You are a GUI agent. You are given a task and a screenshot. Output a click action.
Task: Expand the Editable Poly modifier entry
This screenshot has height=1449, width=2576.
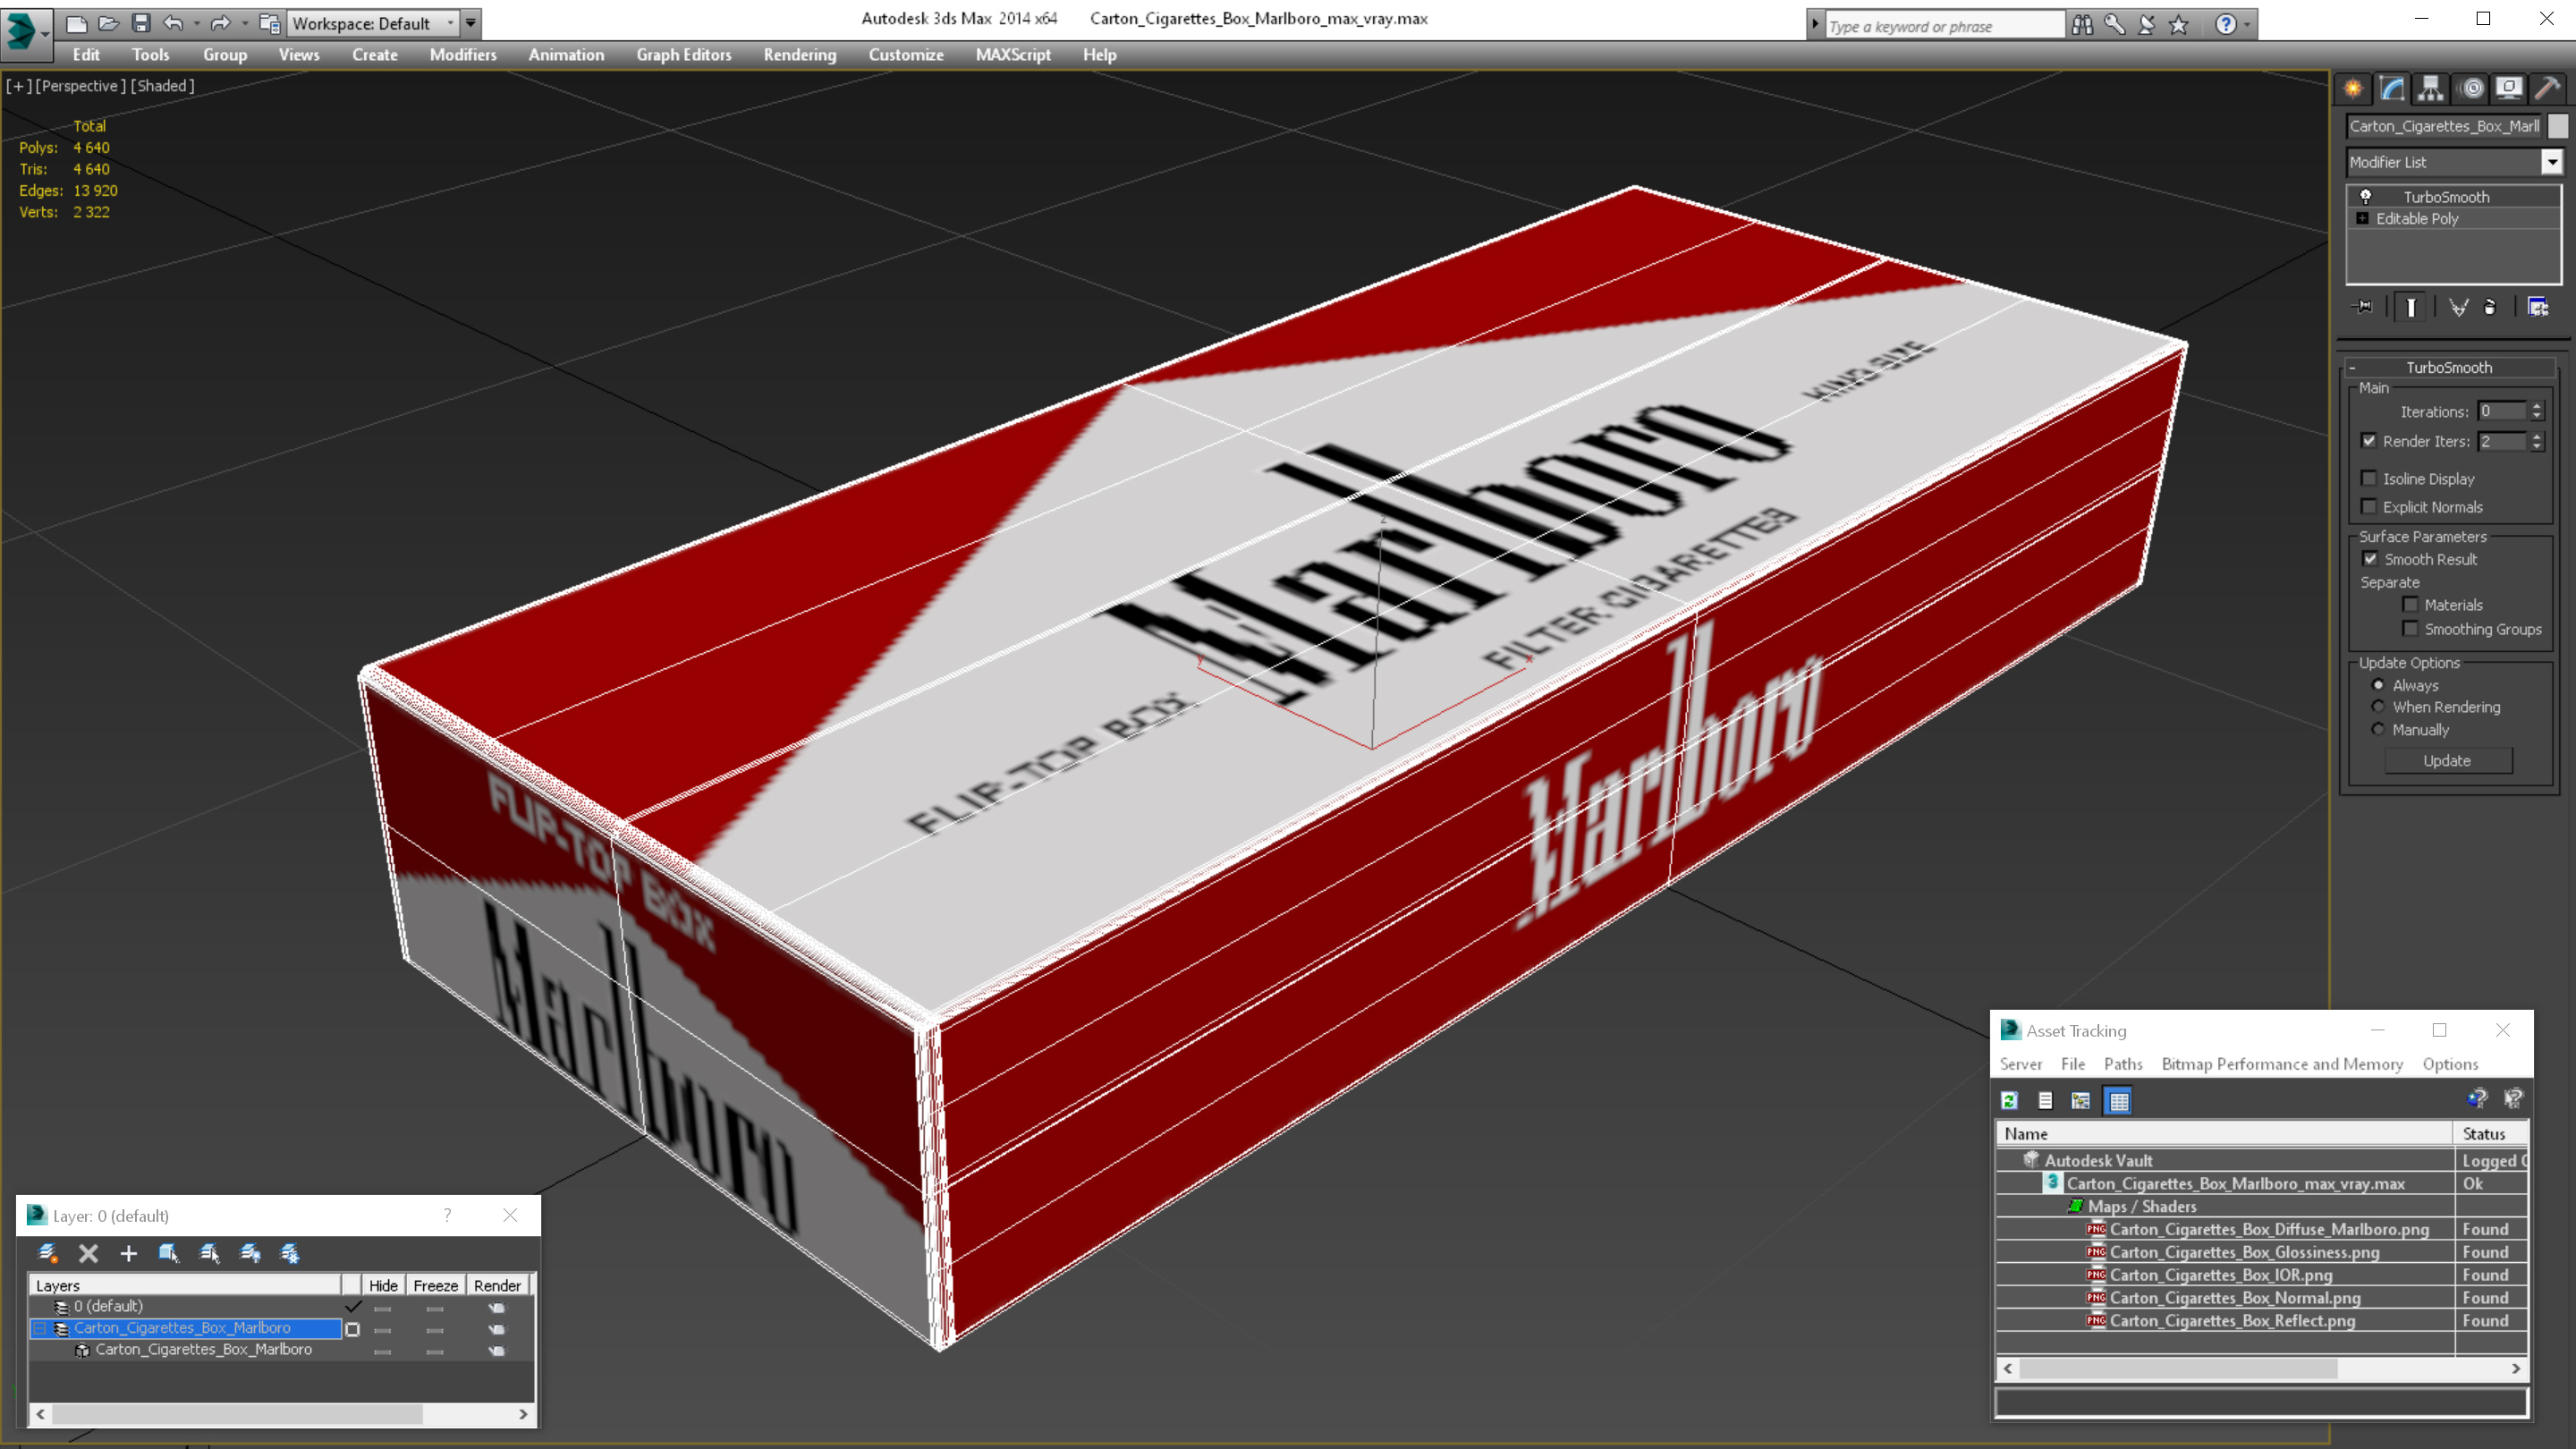[x=2362, y=219]
